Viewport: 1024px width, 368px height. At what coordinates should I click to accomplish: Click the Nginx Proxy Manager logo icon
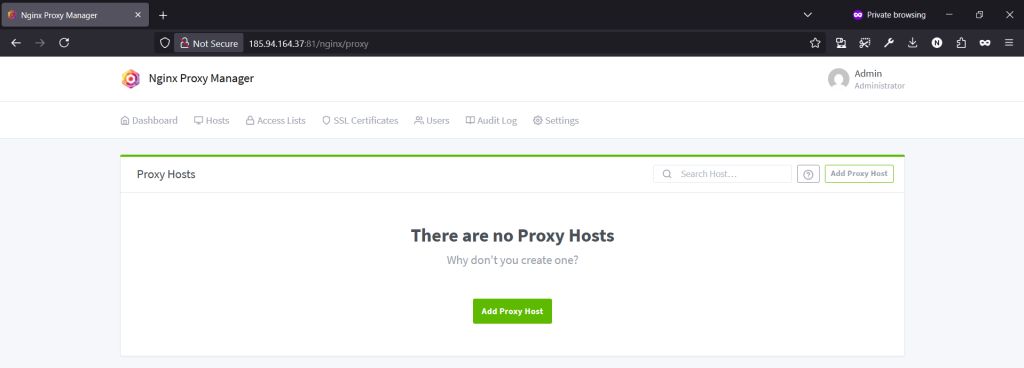(x=131, y=79)
